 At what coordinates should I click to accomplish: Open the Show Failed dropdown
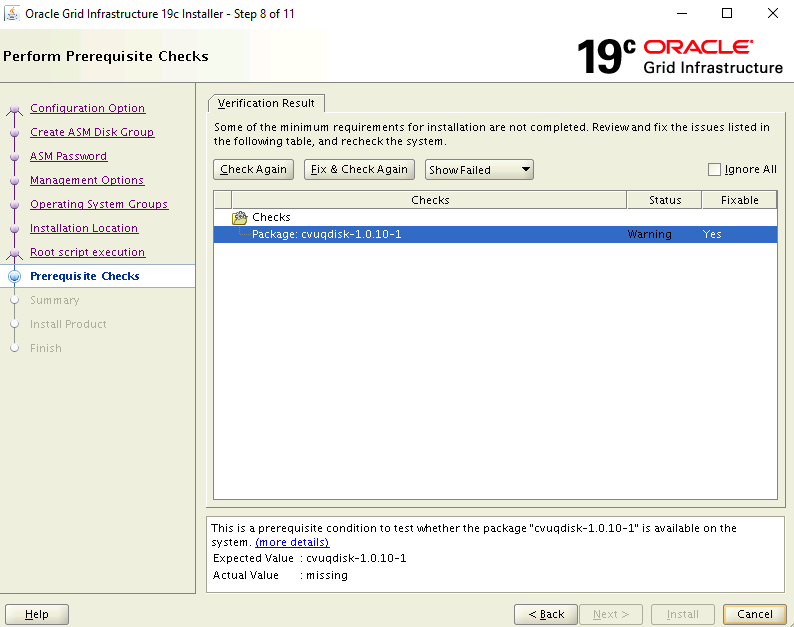pyautogui.click(x=479, y=170)
